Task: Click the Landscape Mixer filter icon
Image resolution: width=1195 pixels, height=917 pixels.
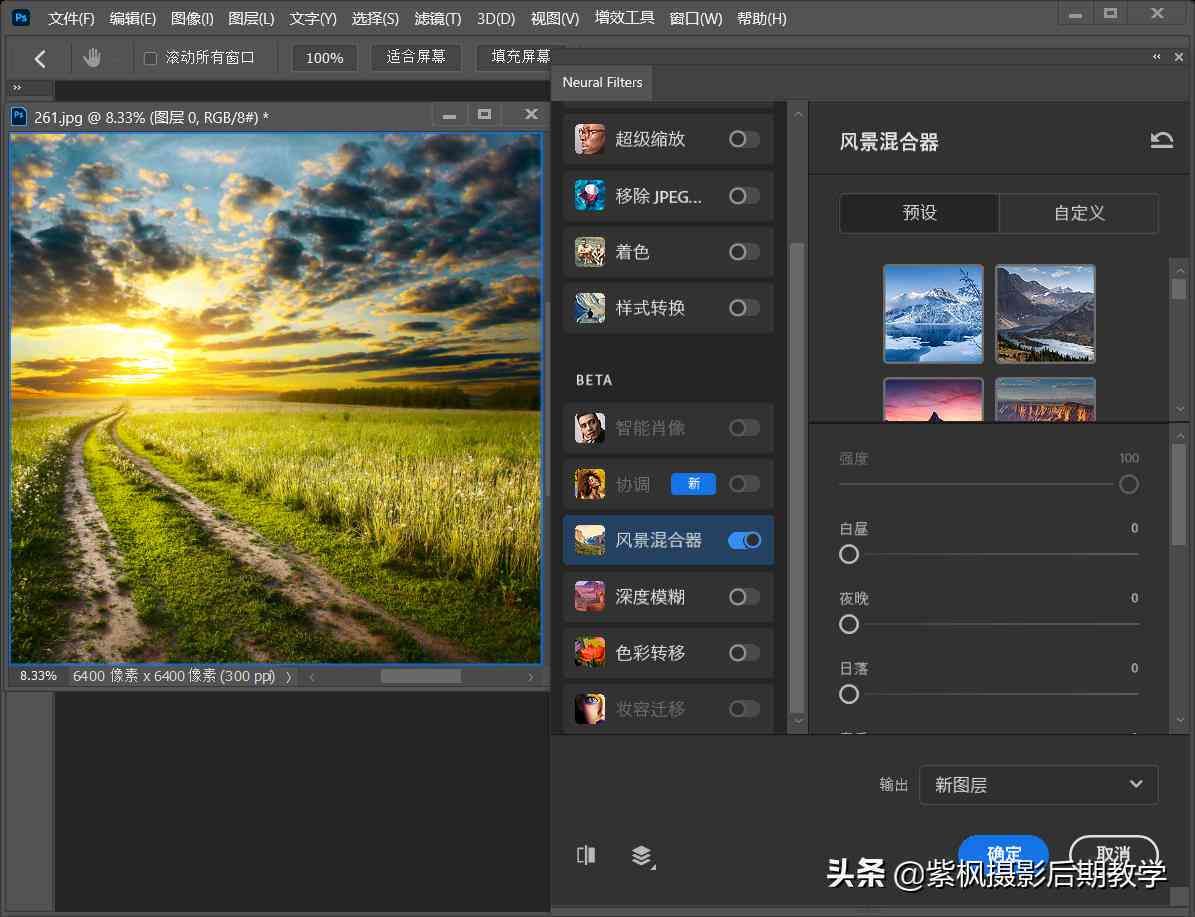Action: click(589, 540)
